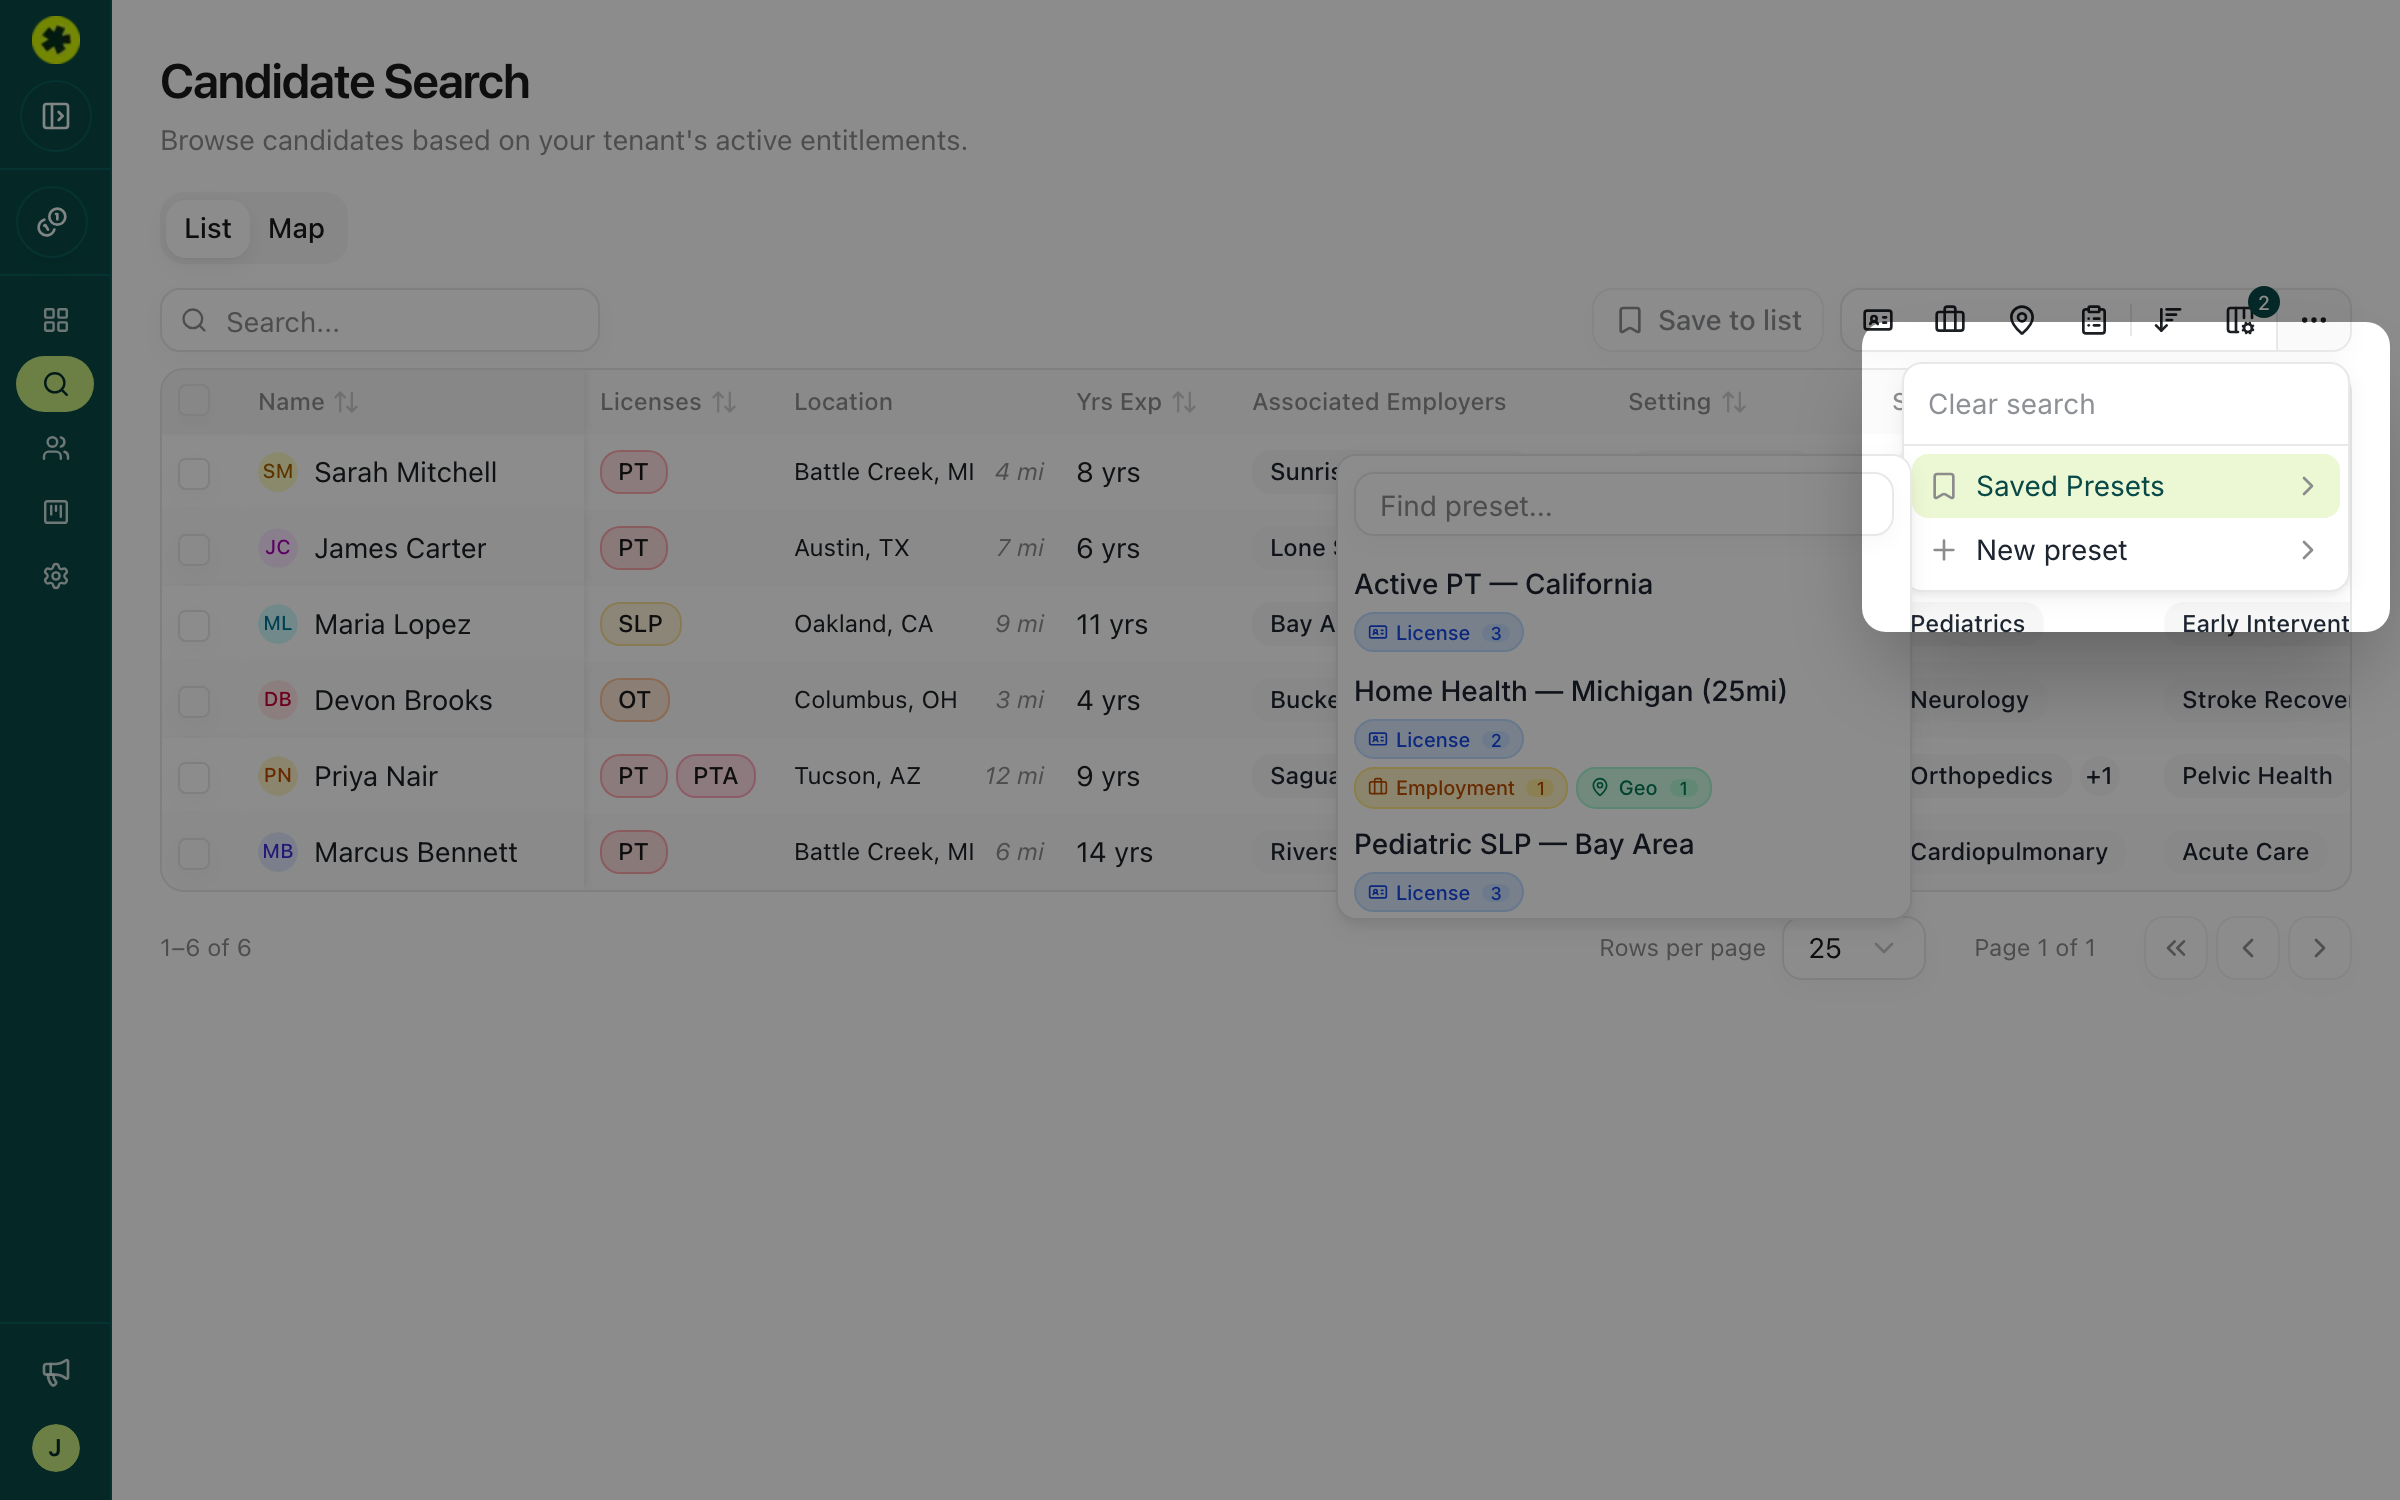2400x1500 pixels.
Task: Click the candidate Search input field
Action: point(380,320)
